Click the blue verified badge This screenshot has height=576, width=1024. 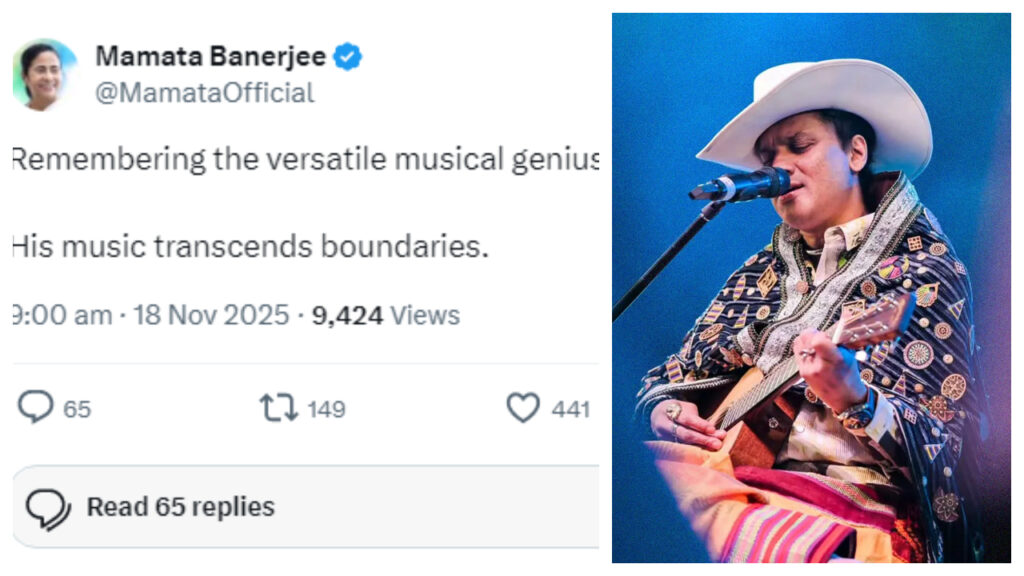(348, 58)
